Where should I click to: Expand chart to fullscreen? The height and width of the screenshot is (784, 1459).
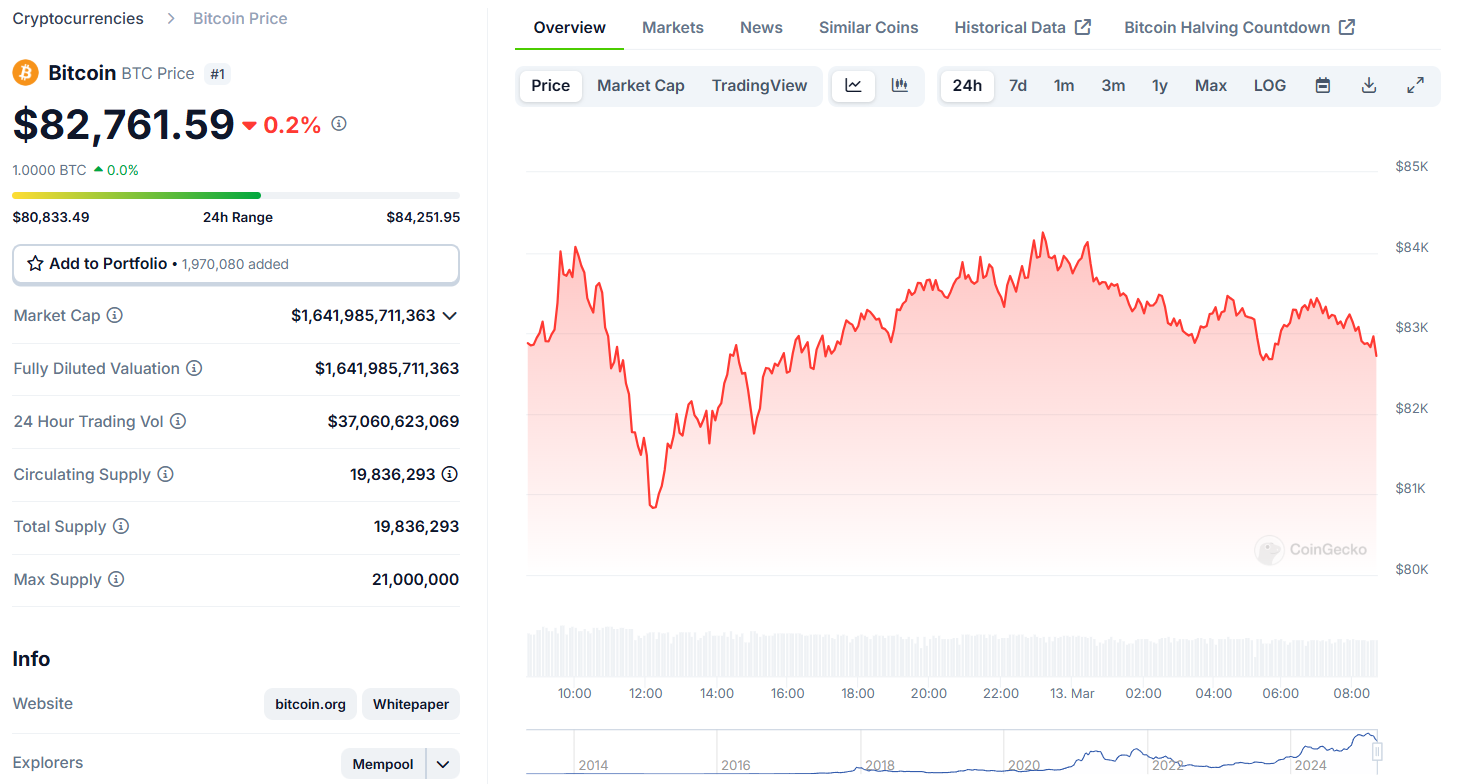[x=1415, y=86]
